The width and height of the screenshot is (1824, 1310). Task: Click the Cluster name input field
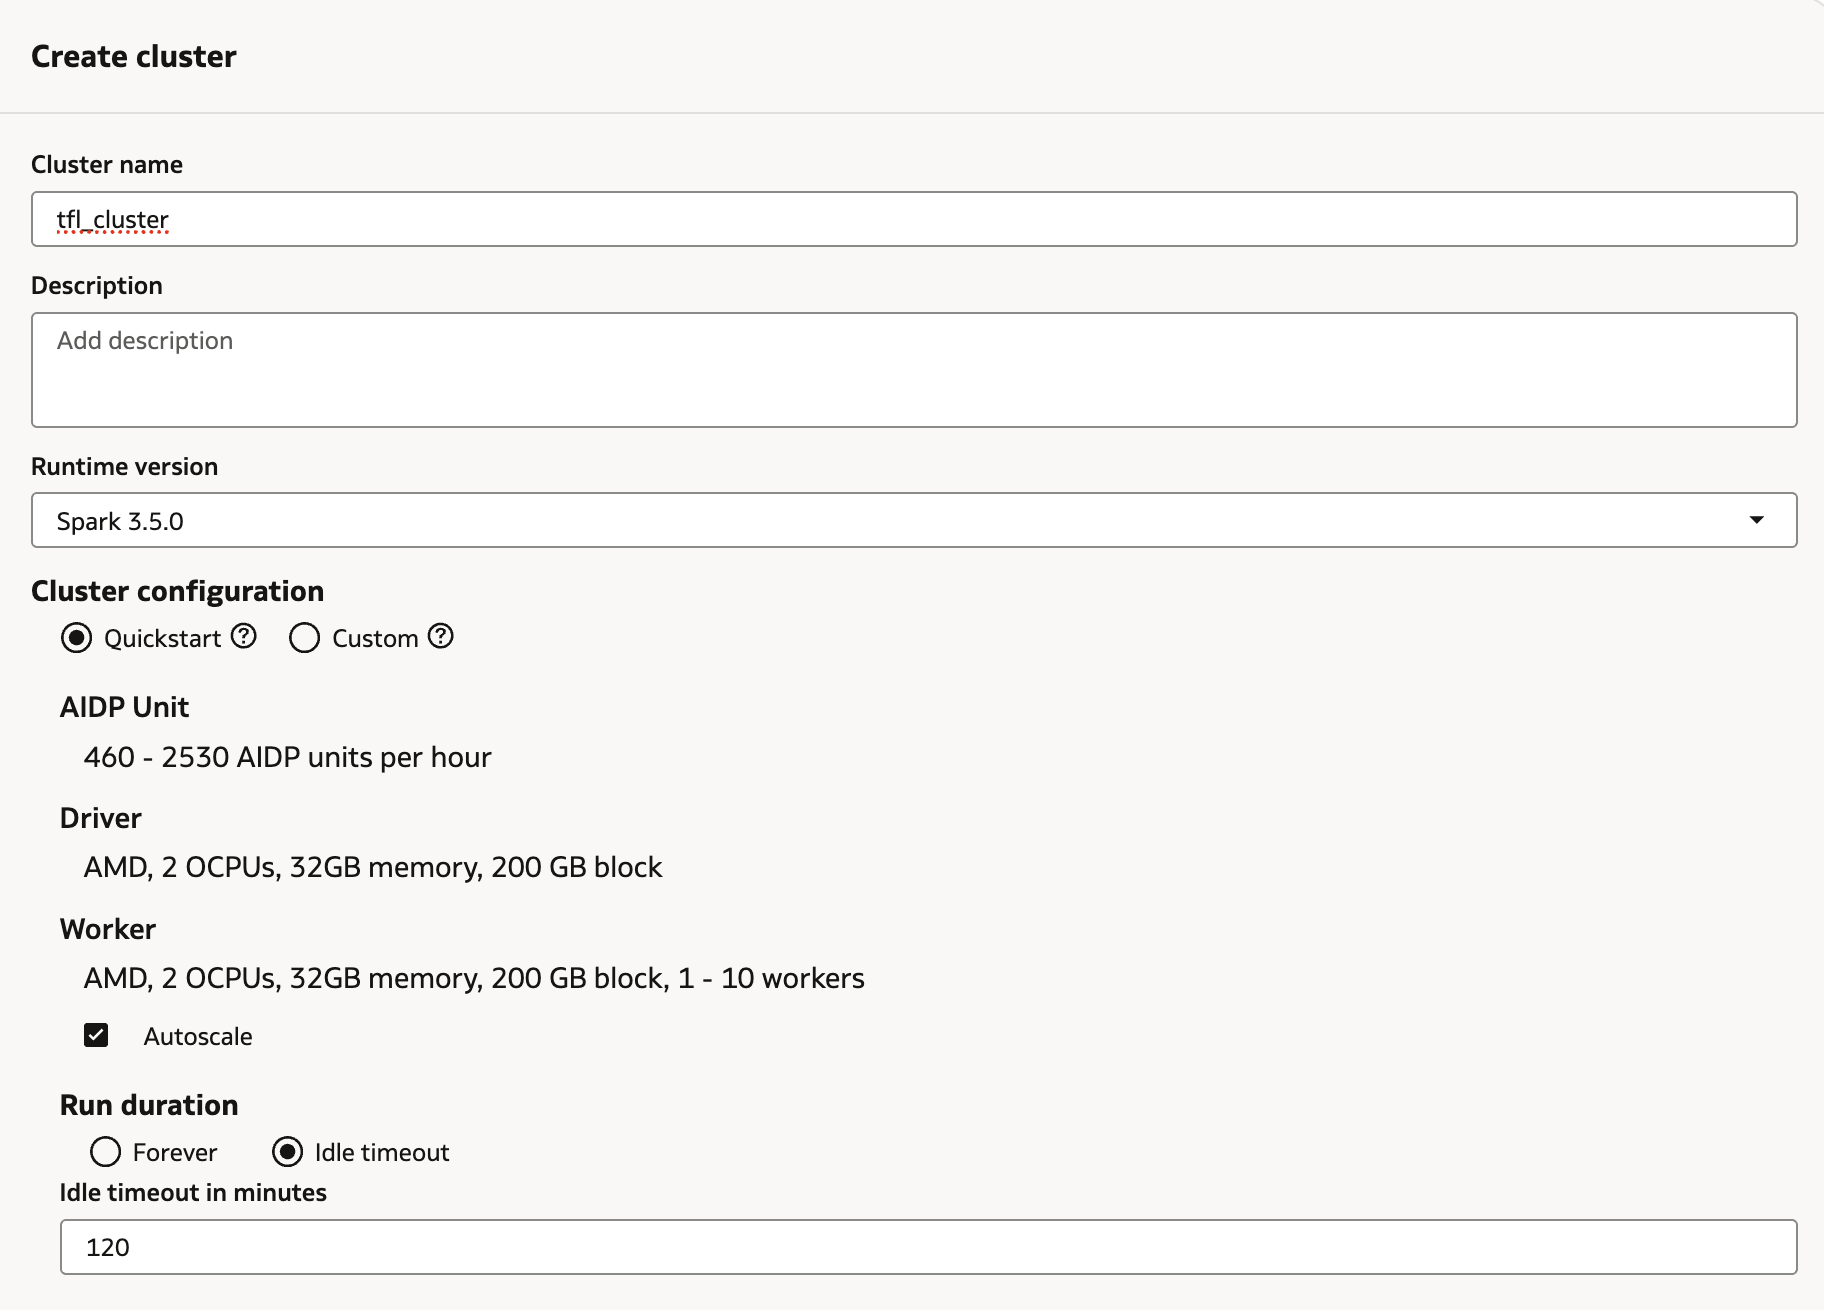[x=914, y=219]
